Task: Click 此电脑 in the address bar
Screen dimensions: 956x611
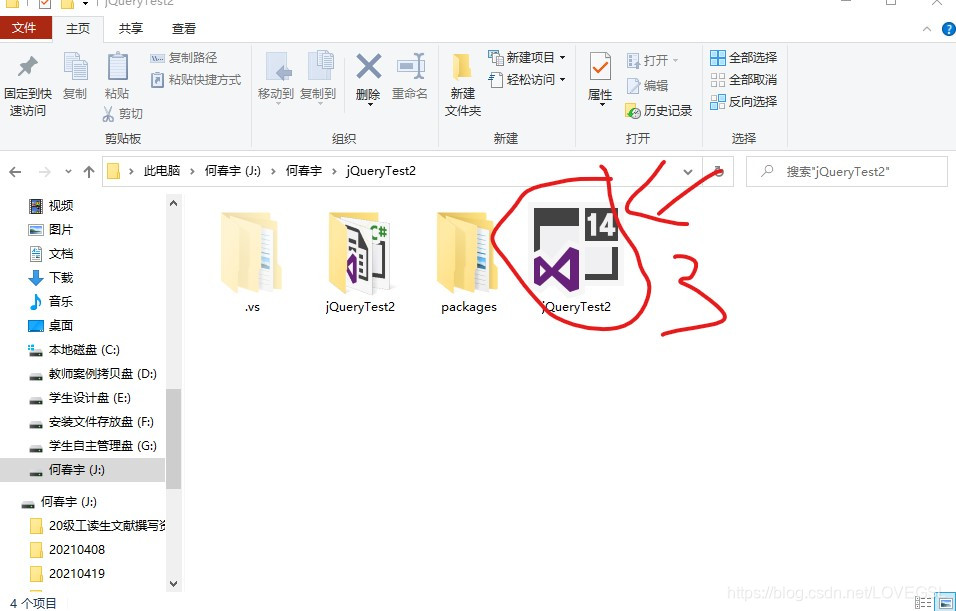Action: point(162,171)
